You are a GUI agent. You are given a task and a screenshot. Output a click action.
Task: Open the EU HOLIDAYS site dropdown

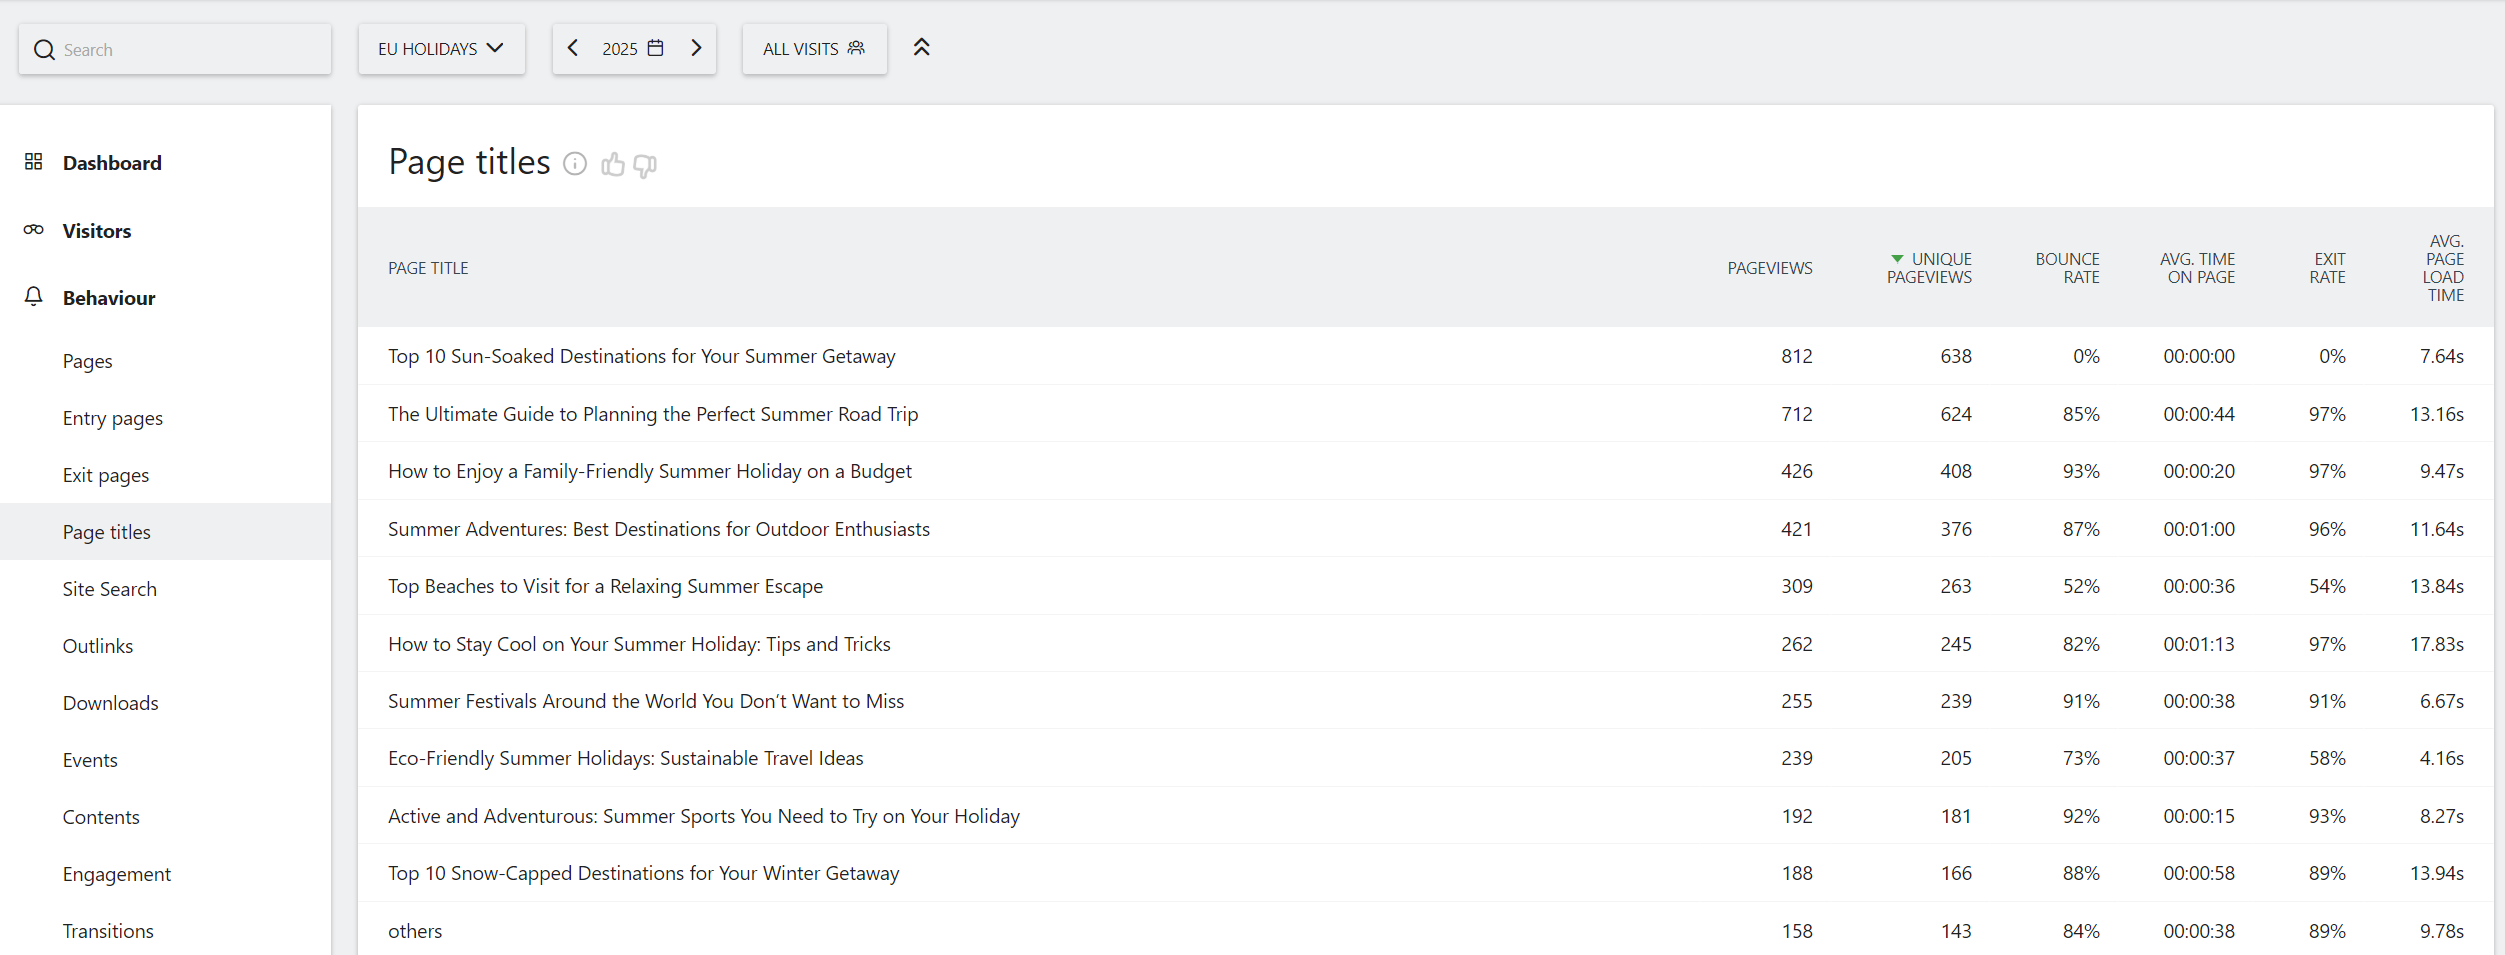point(441,49)
